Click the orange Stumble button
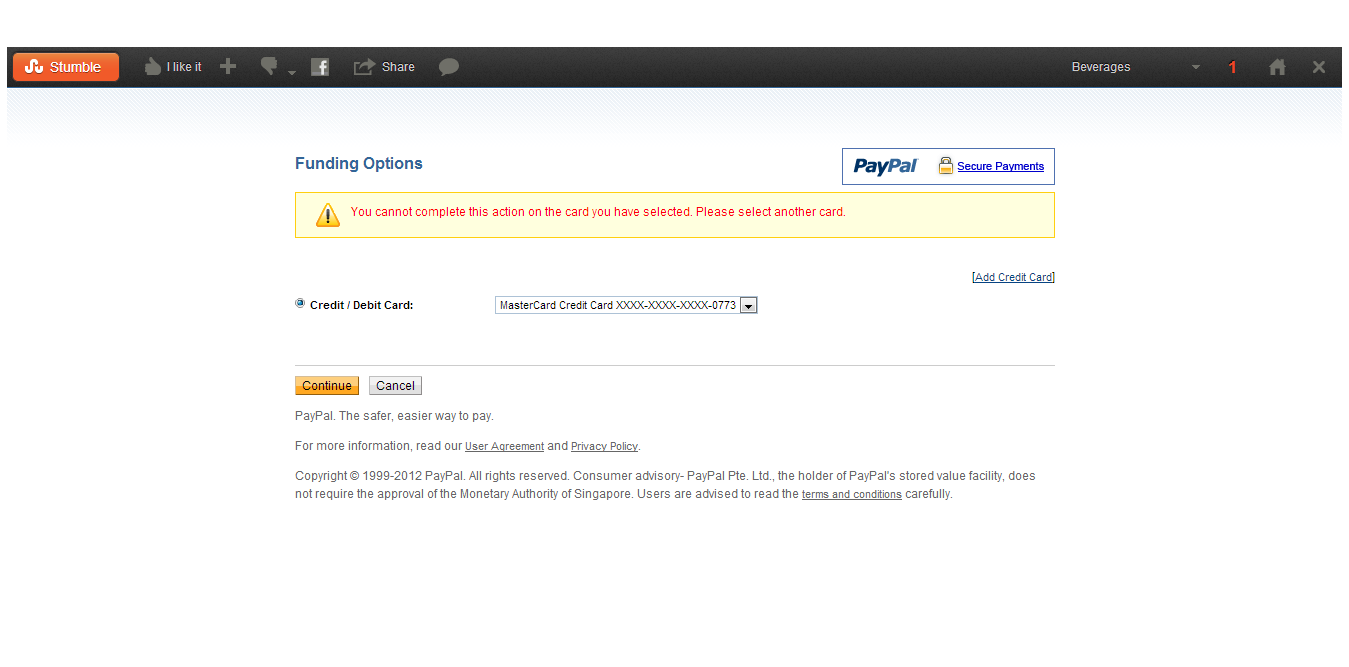This screenshot has height=667, width=1349. (x=66, y=67)
